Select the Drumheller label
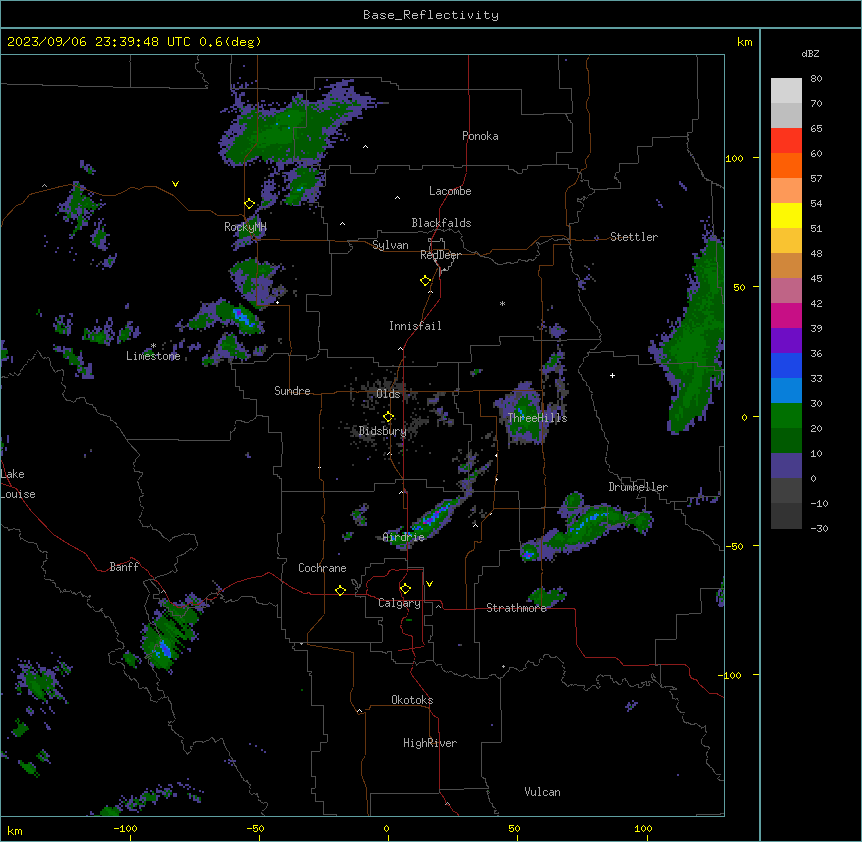 (638, 487)
